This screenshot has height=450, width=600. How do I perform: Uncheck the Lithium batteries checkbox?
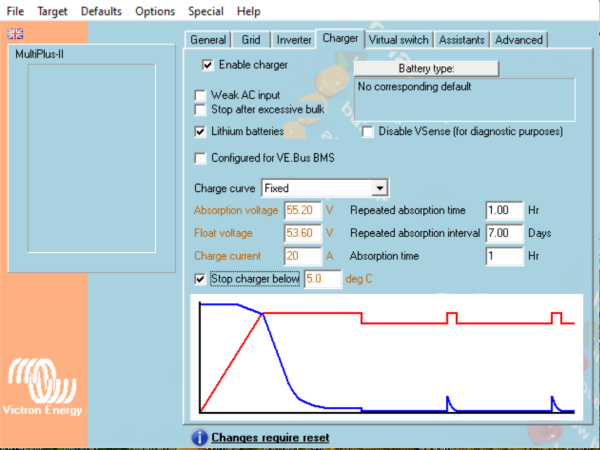point(200,132)
